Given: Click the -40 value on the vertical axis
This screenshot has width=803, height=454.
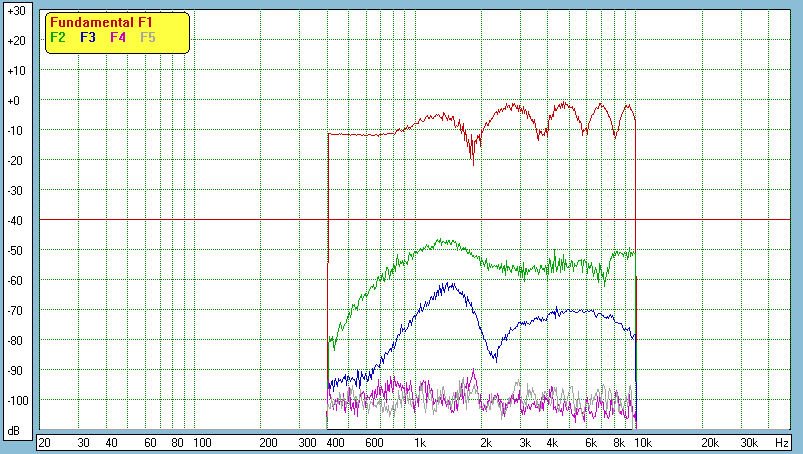Looking at the screenshot, I should coord(15,220).
